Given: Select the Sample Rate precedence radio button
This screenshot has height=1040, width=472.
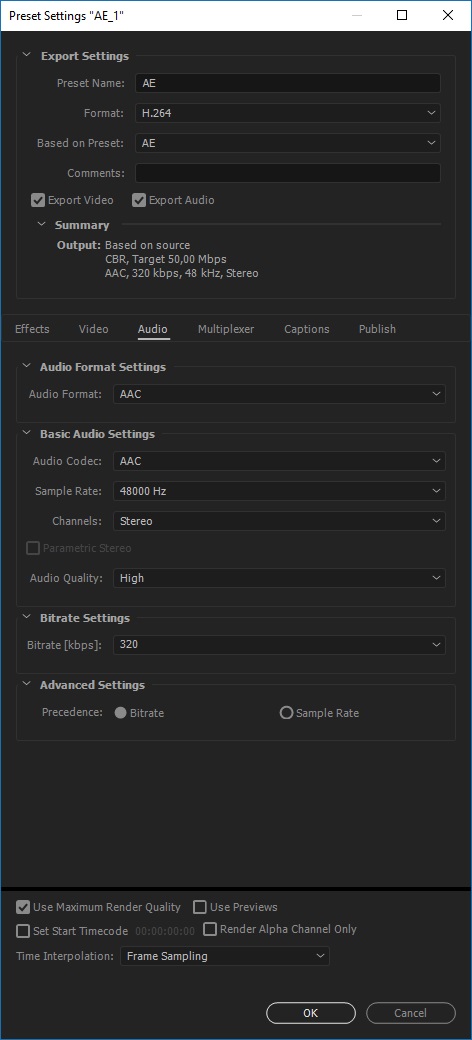Looking at the screenshot, I should tap(286, 713).
